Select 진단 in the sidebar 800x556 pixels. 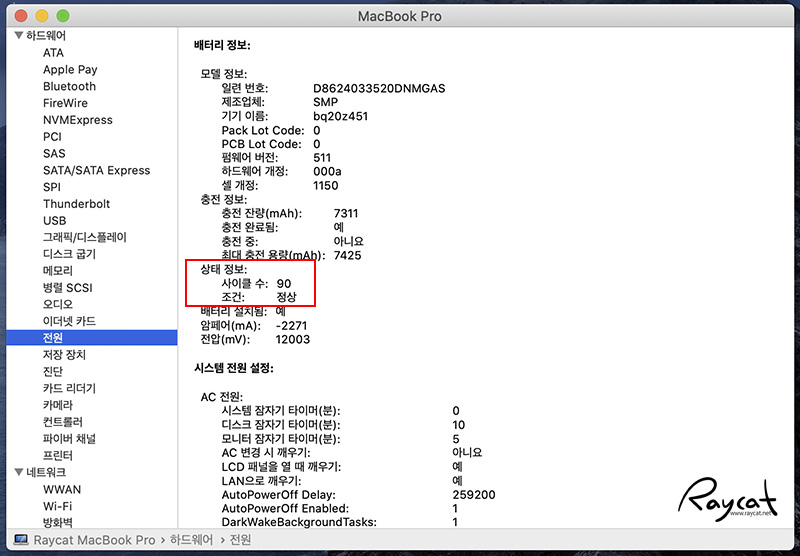tap(53, 371)
